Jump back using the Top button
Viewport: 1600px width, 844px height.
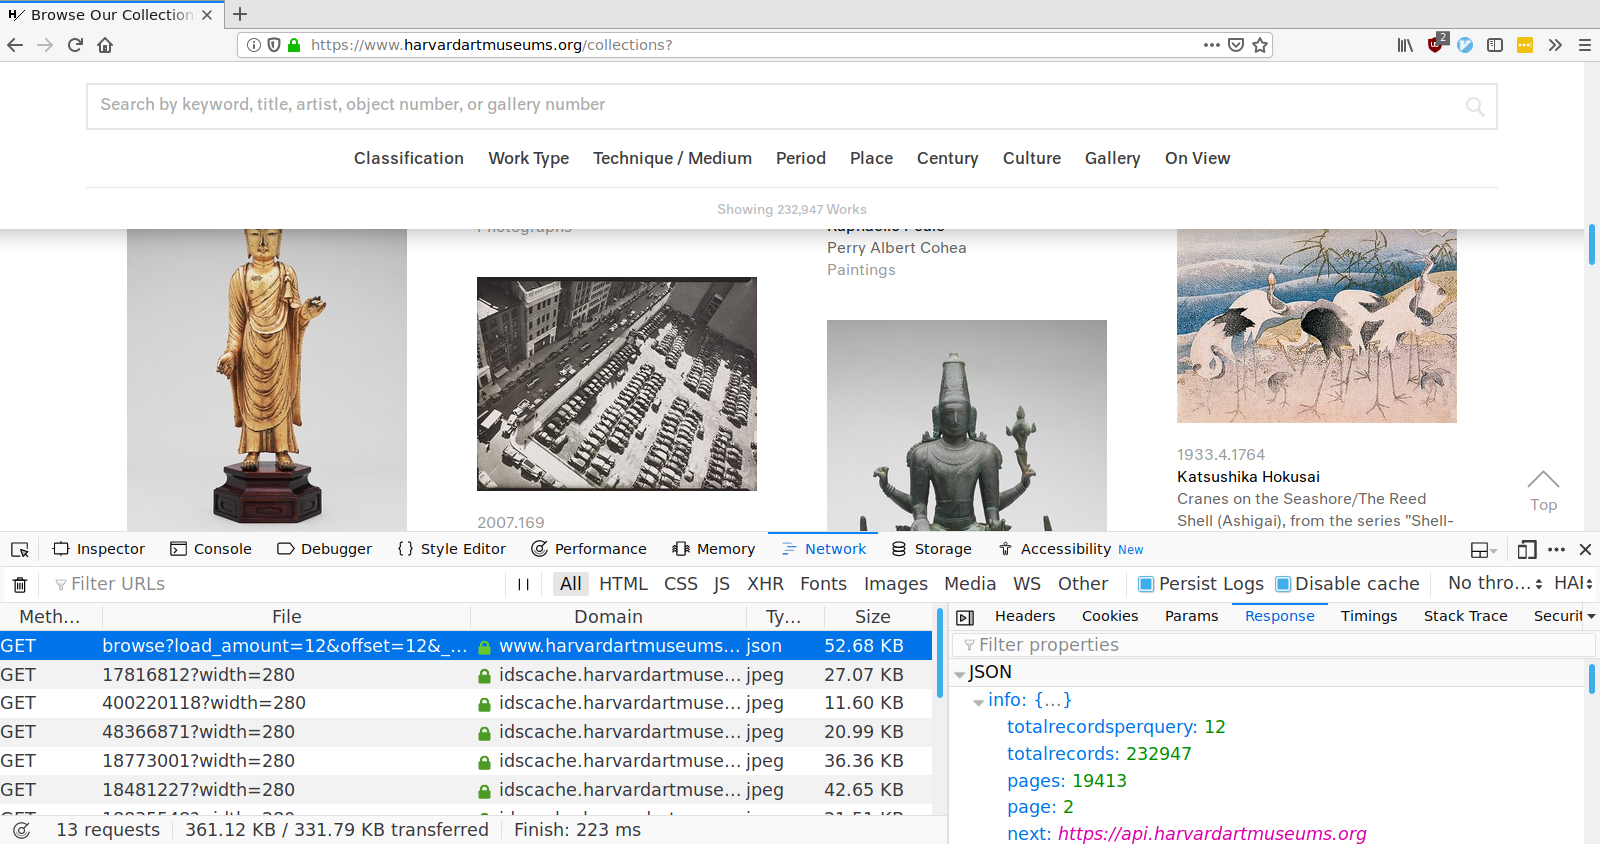pyautogui.click(x=1543, y=491)
